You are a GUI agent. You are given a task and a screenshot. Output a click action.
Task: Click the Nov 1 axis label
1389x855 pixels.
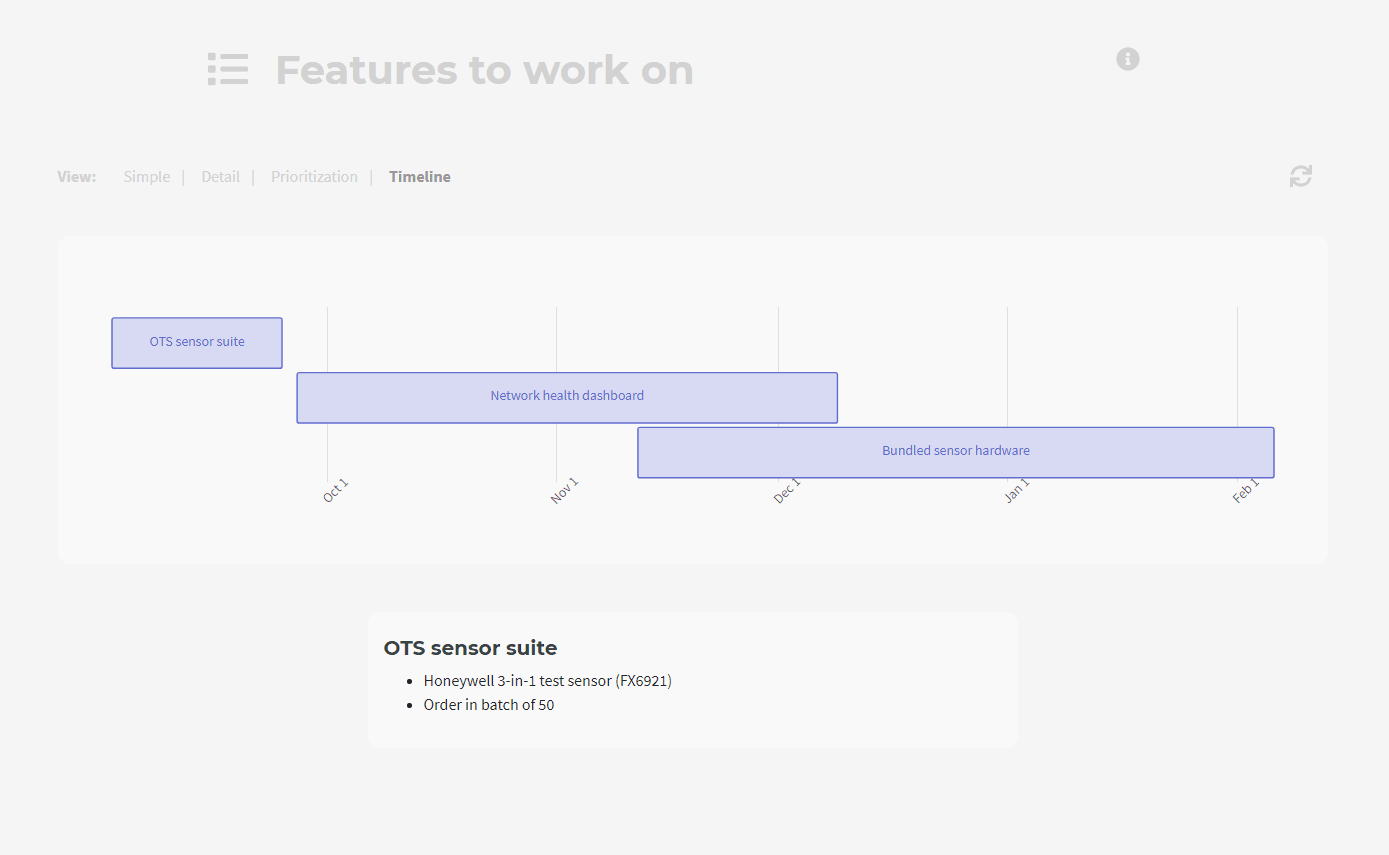pos(565,490)
